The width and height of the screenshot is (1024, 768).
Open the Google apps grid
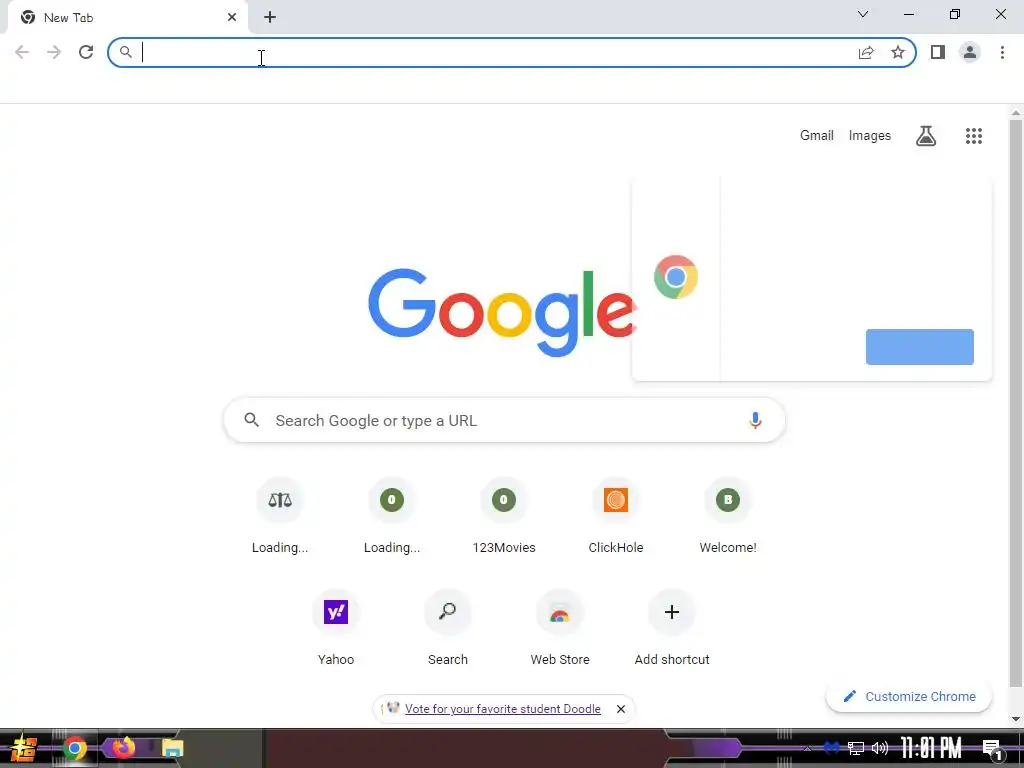coord(974,136)
